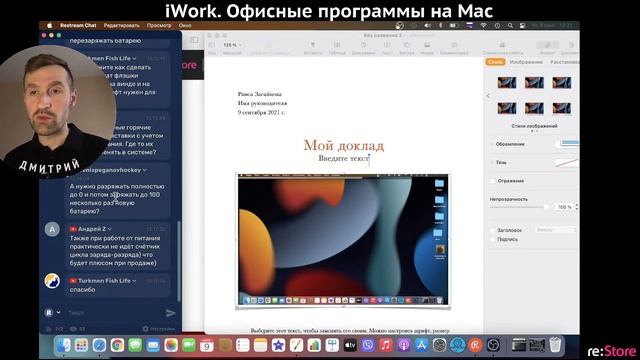This screenshot has width=640, height=360.
Task: Open Numbers from the Dock
Action: [314, 346]
